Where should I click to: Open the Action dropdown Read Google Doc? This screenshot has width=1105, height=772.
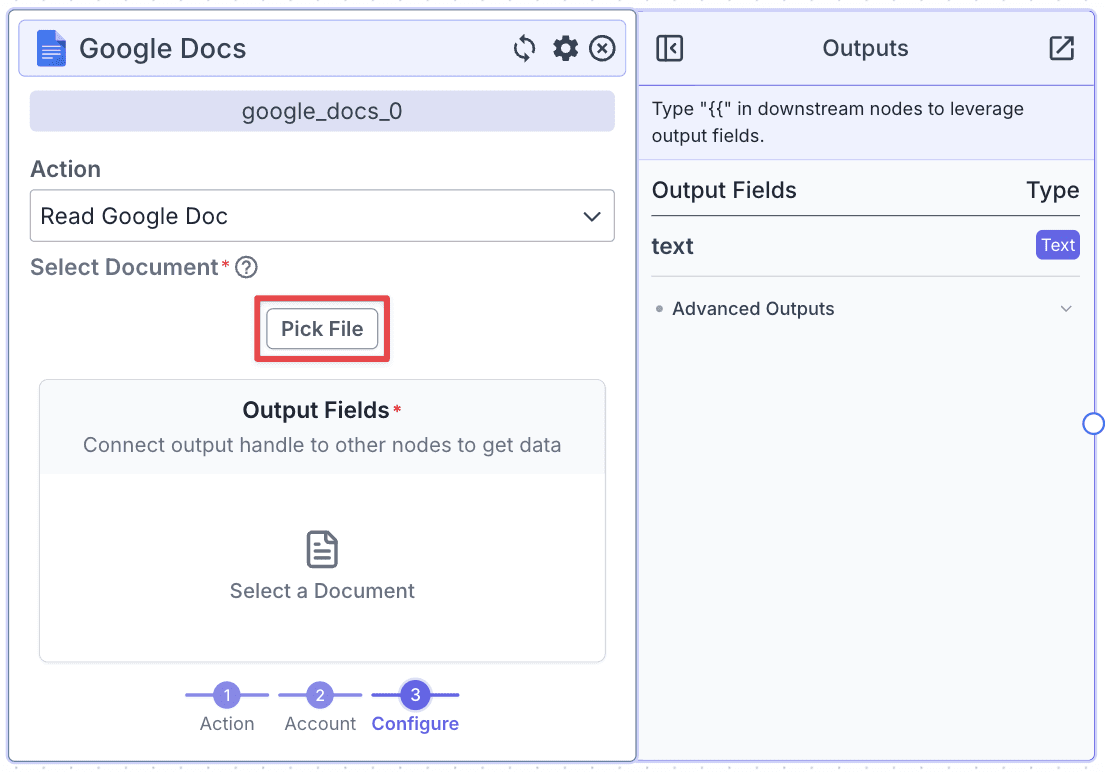tap(322, 216)
